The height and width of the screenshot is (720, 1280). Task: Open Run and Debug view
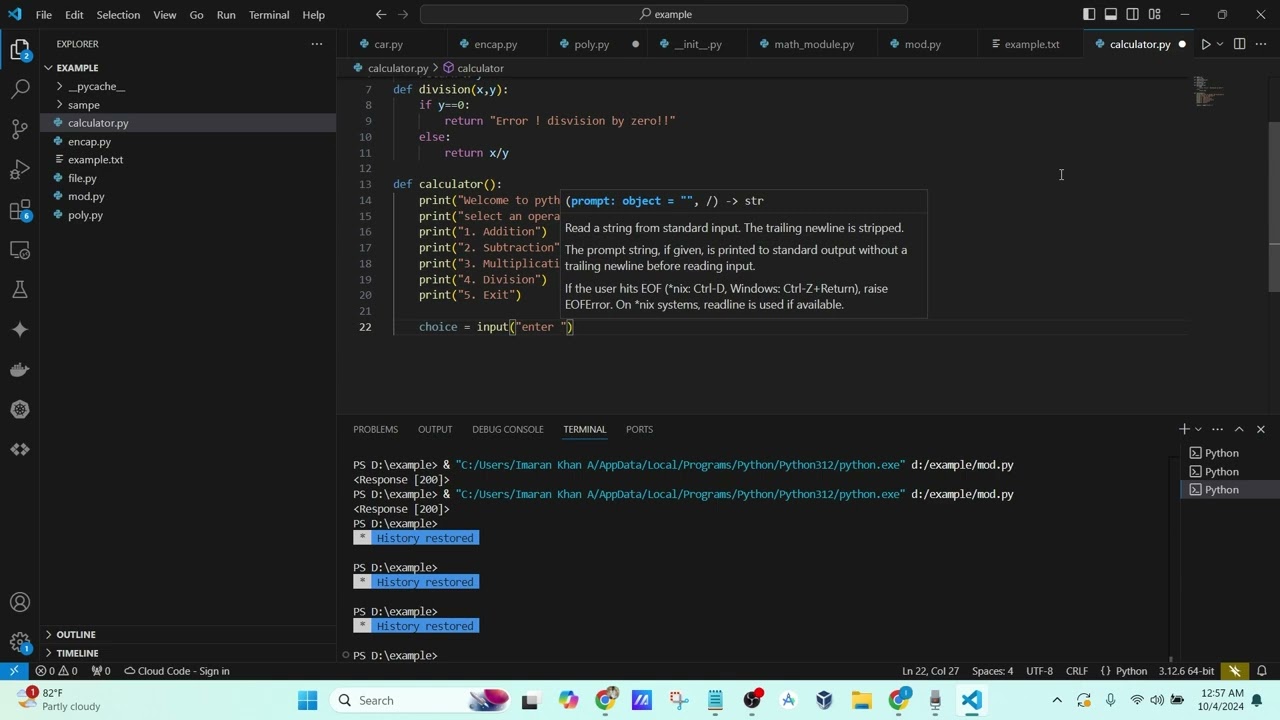tap(20, 169)
